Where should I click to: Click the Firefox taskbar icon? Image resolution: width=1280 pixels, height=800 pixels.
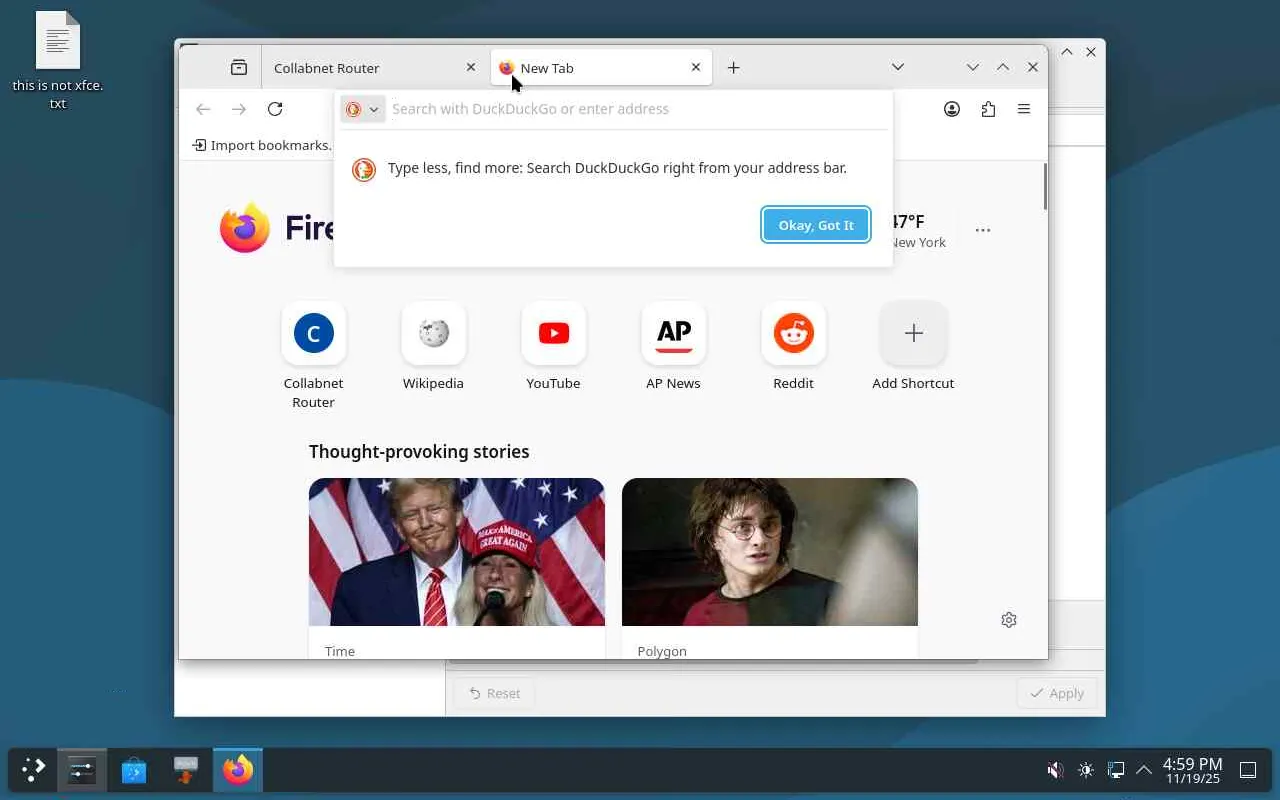click(237, 770)
